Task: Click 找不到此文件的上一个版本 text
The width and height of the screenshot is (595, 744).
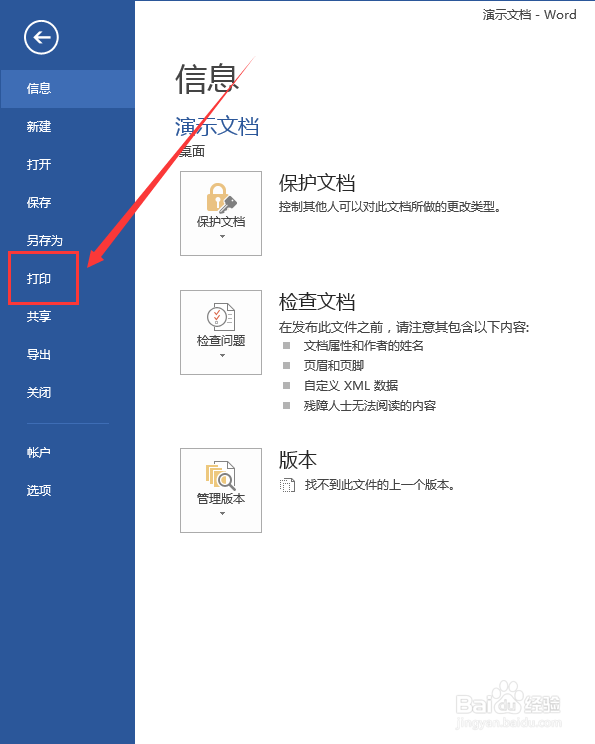Action: pos(380,485)
